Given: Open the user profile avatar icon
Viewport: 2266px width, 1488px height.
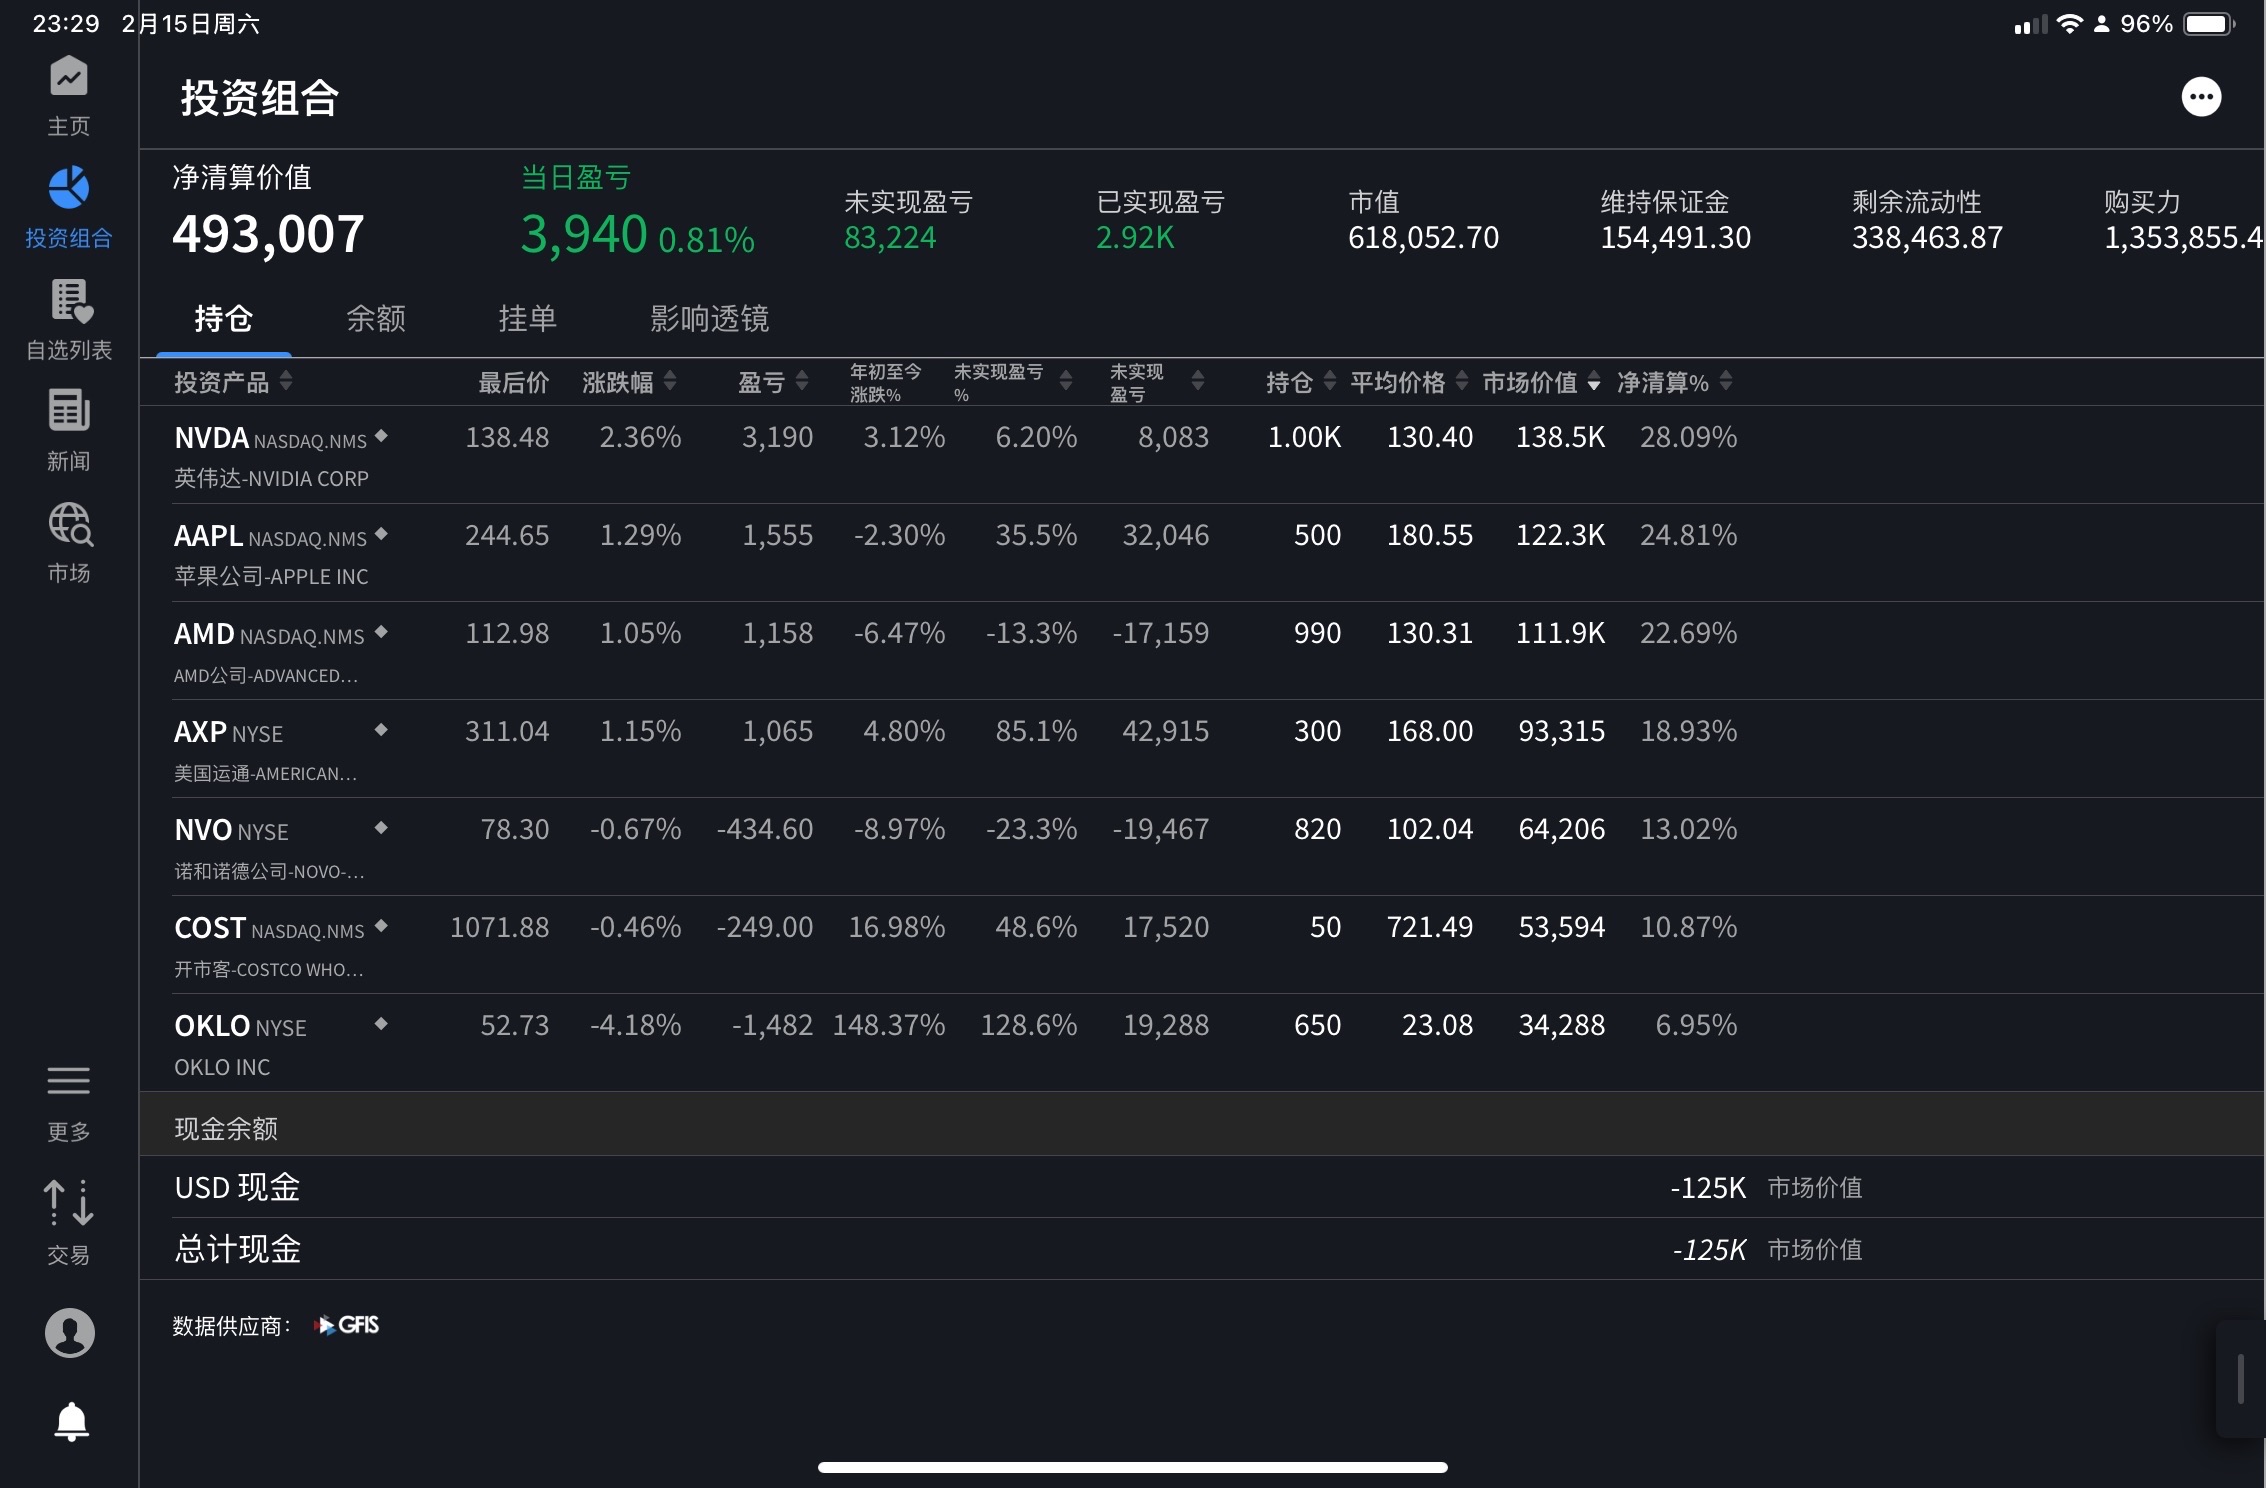Looking at the screenshot, I should click(69, 1333).
